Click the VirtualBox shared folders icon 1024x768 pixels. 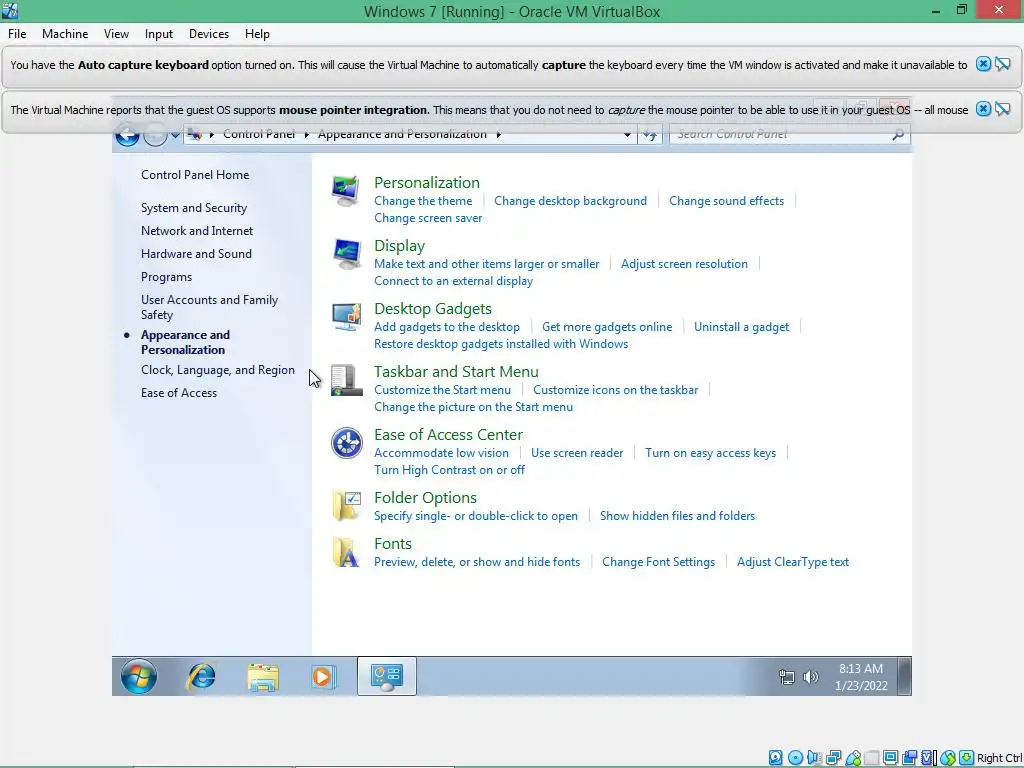click(872, 758)
